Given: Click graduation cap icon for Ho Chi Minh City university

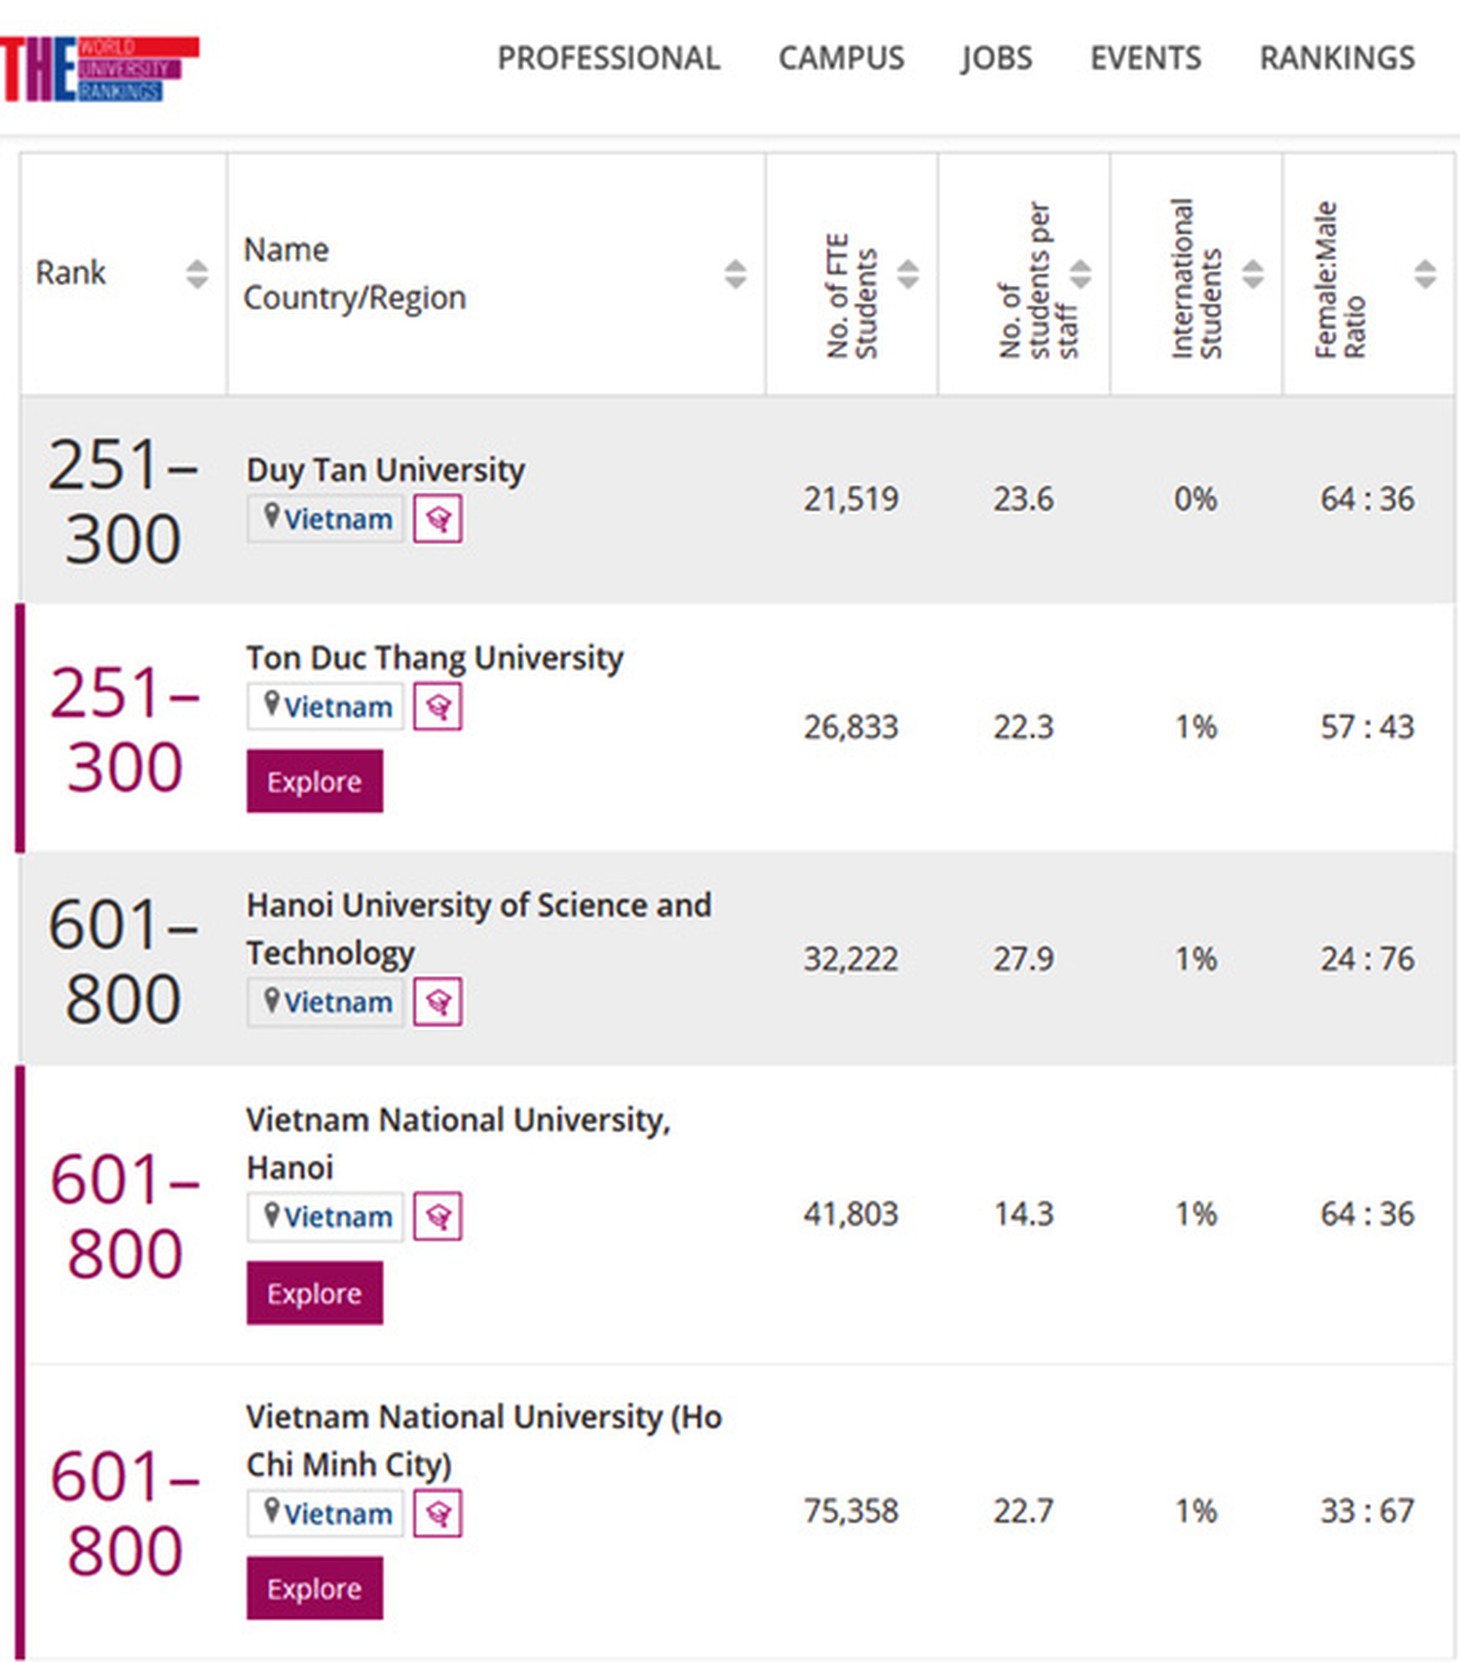Looking at the screenshot, I should (x=438, y=1513).
